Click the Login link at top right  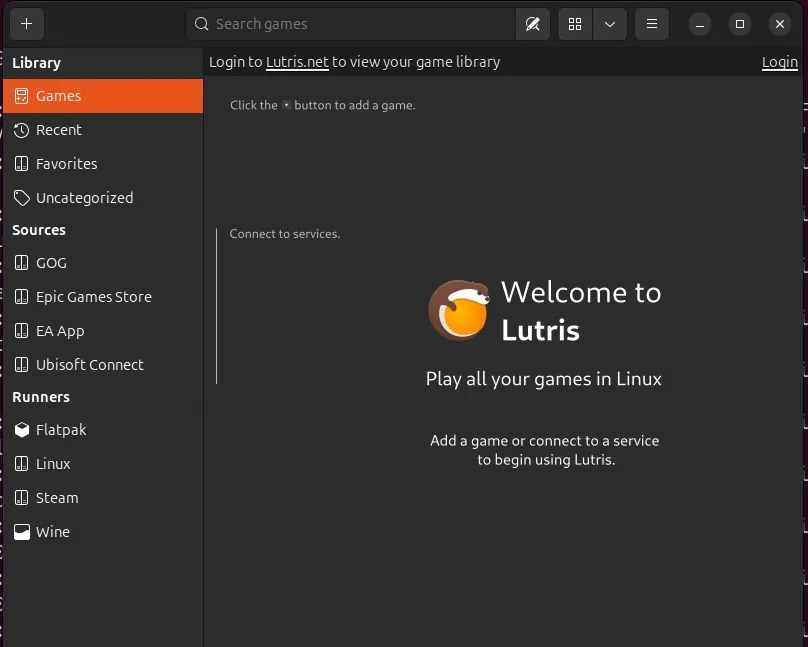tap(780, 62)
